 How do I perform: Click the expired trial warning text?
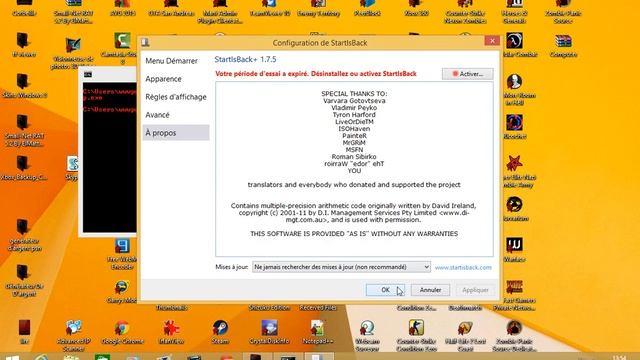316,74
